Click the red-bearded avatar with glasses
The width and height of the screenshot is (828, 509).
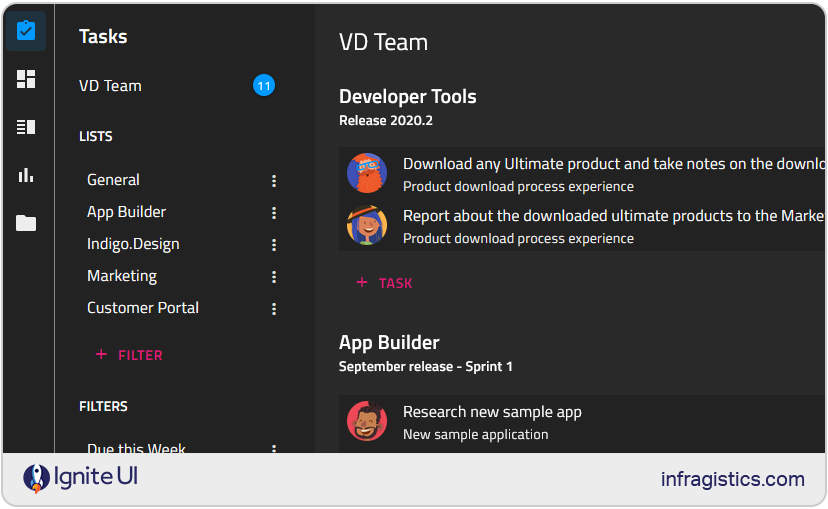[x=367, y=173]
